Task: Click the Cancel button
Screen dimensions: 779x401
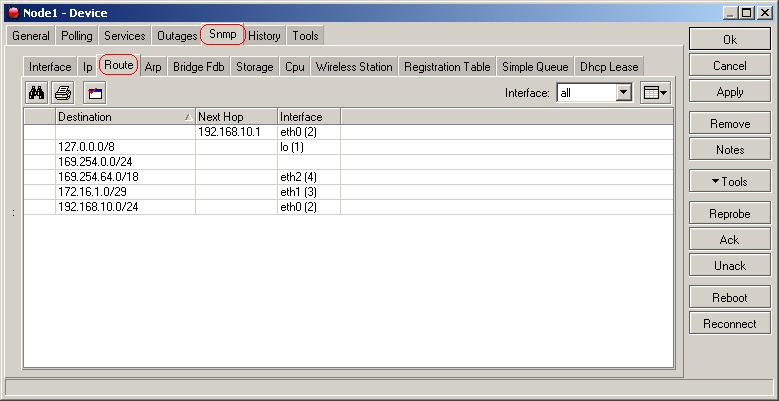Action: pyautogui.click(x=729, y=66)
